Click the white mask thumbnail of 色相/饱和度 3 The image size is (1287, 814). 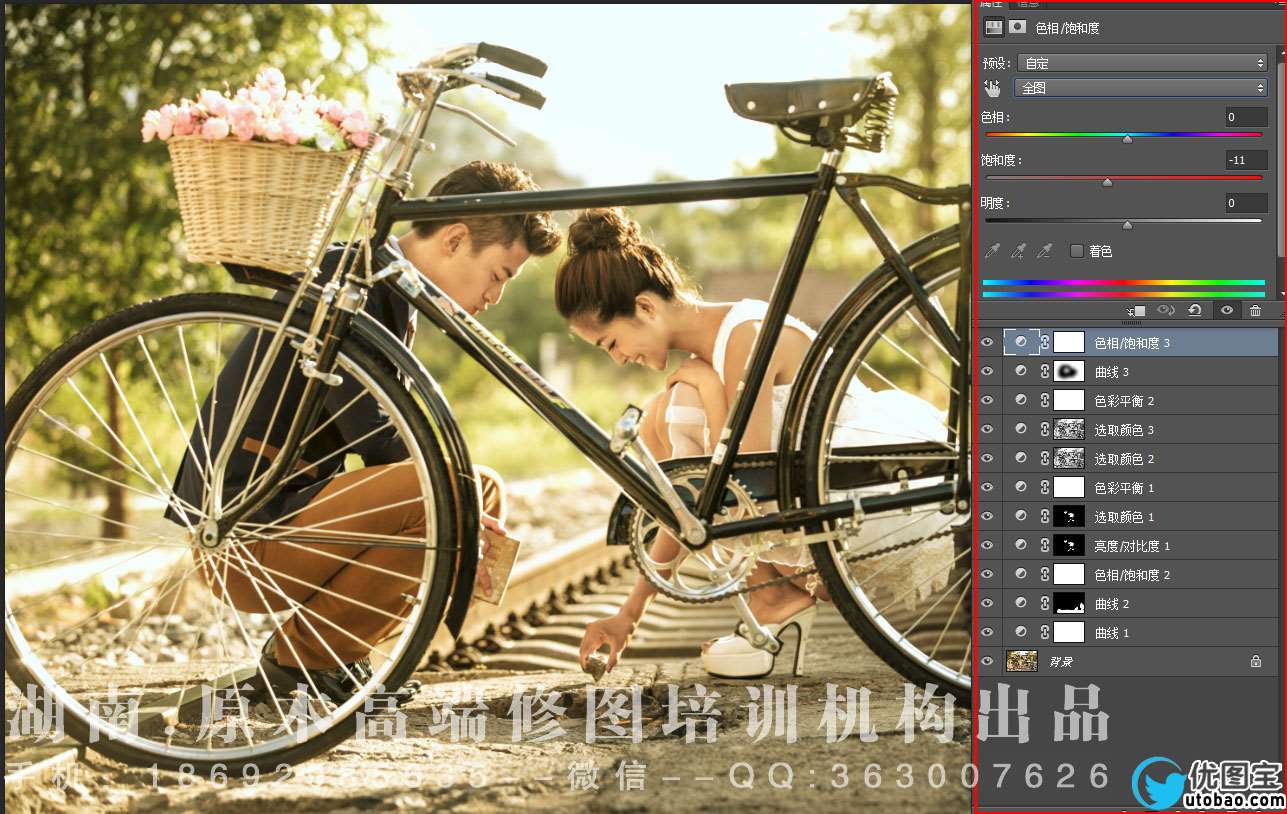(1069, 342)
